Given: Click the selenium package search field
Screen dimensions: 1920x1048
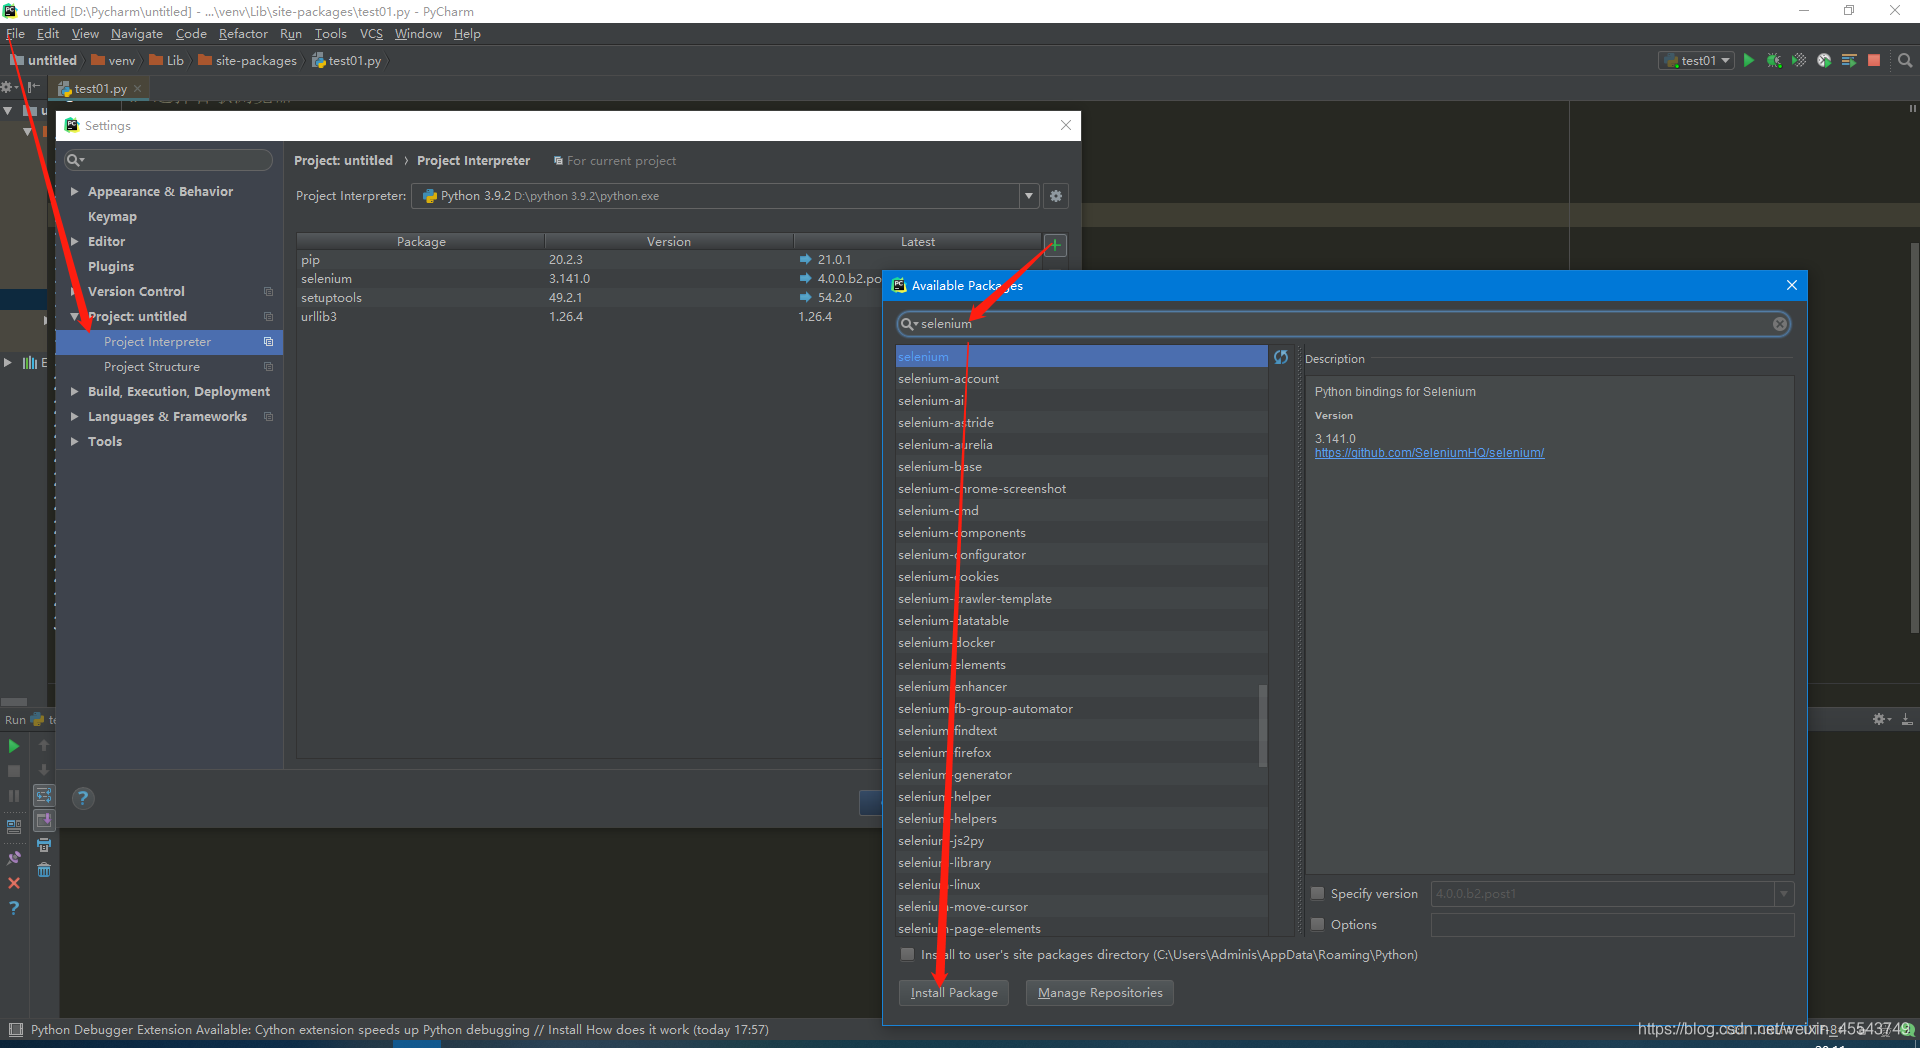Looking at the screenshot, I should pos(1343,324).
